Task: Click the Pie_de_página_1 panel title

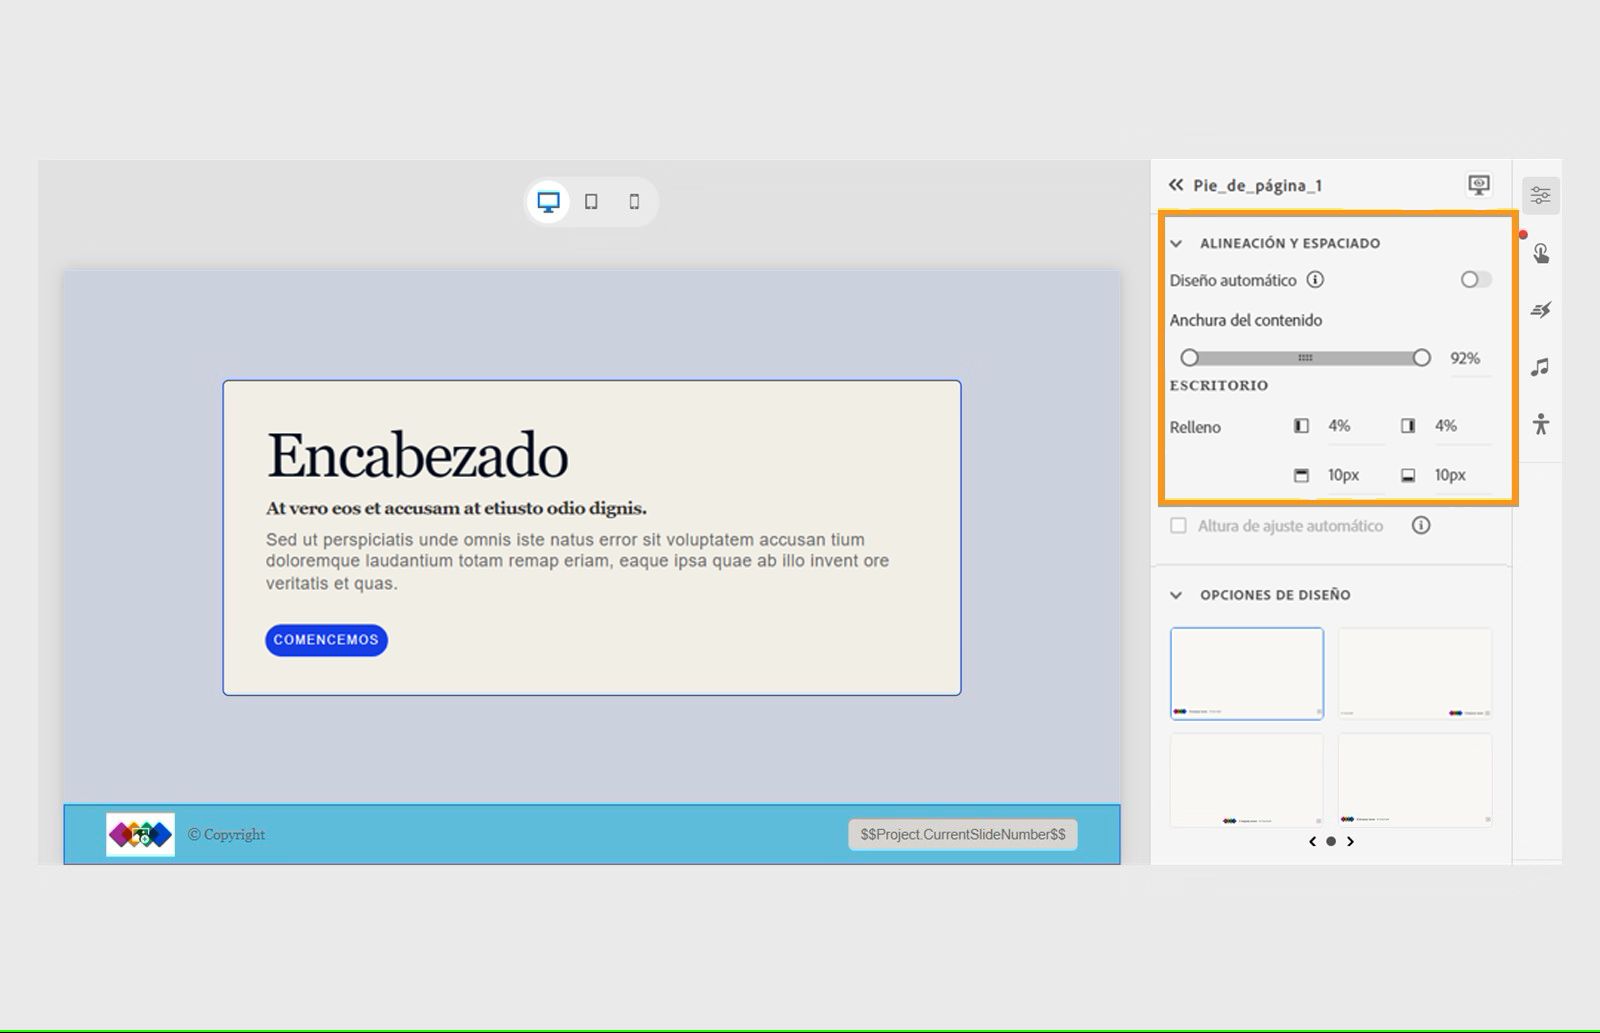Action: click(1257, 185)
